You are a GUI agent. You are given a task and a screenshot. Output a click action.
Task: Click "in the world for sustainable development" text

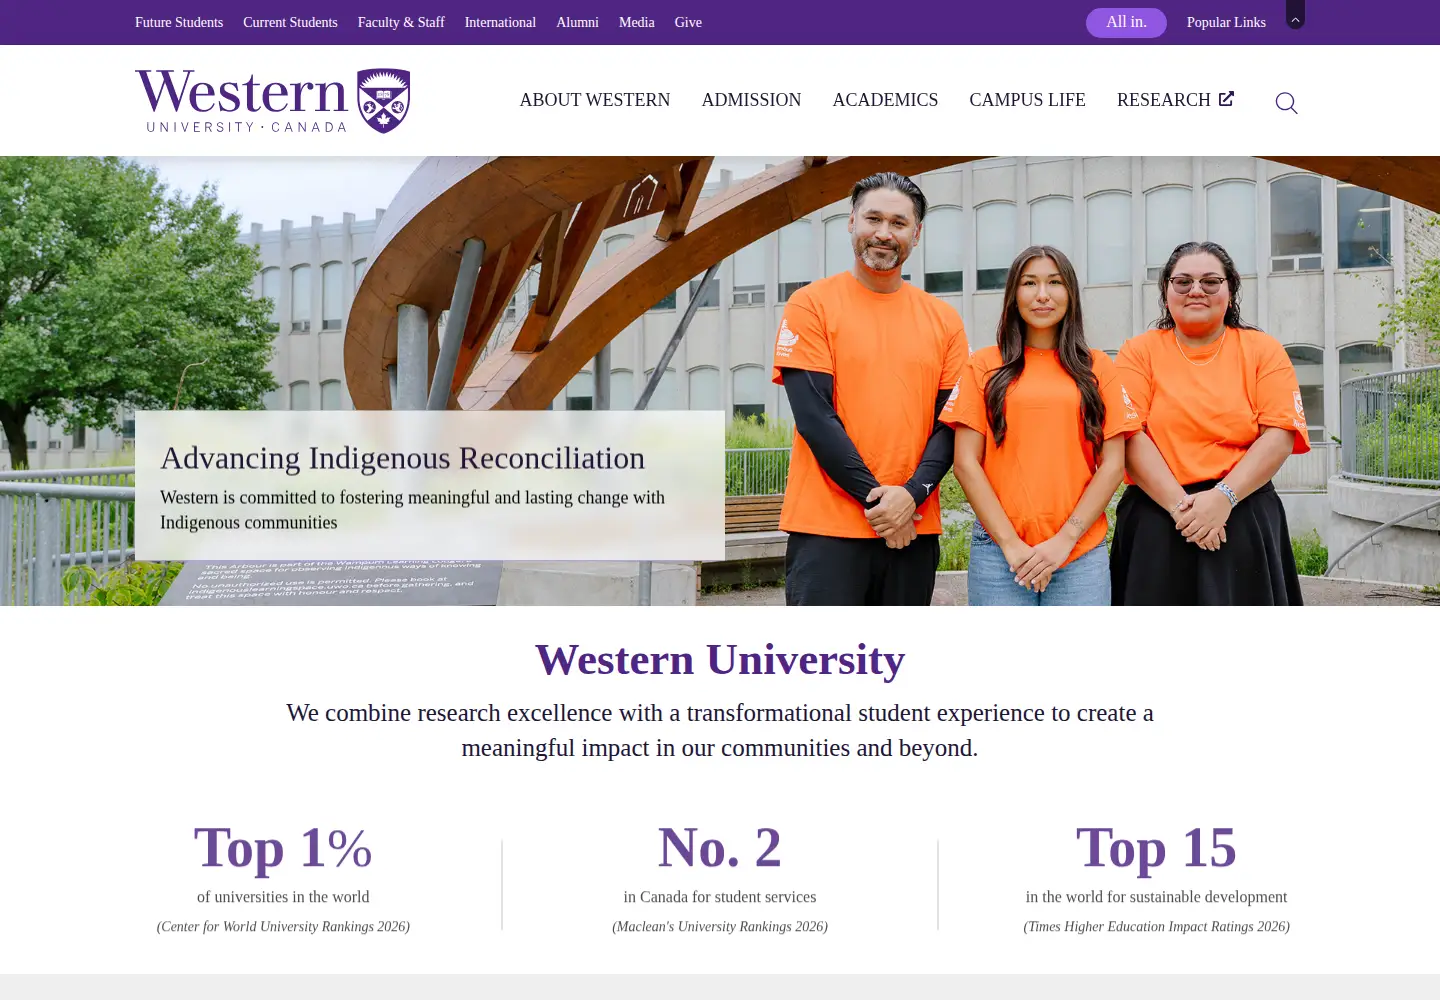tap(1156, 897)
